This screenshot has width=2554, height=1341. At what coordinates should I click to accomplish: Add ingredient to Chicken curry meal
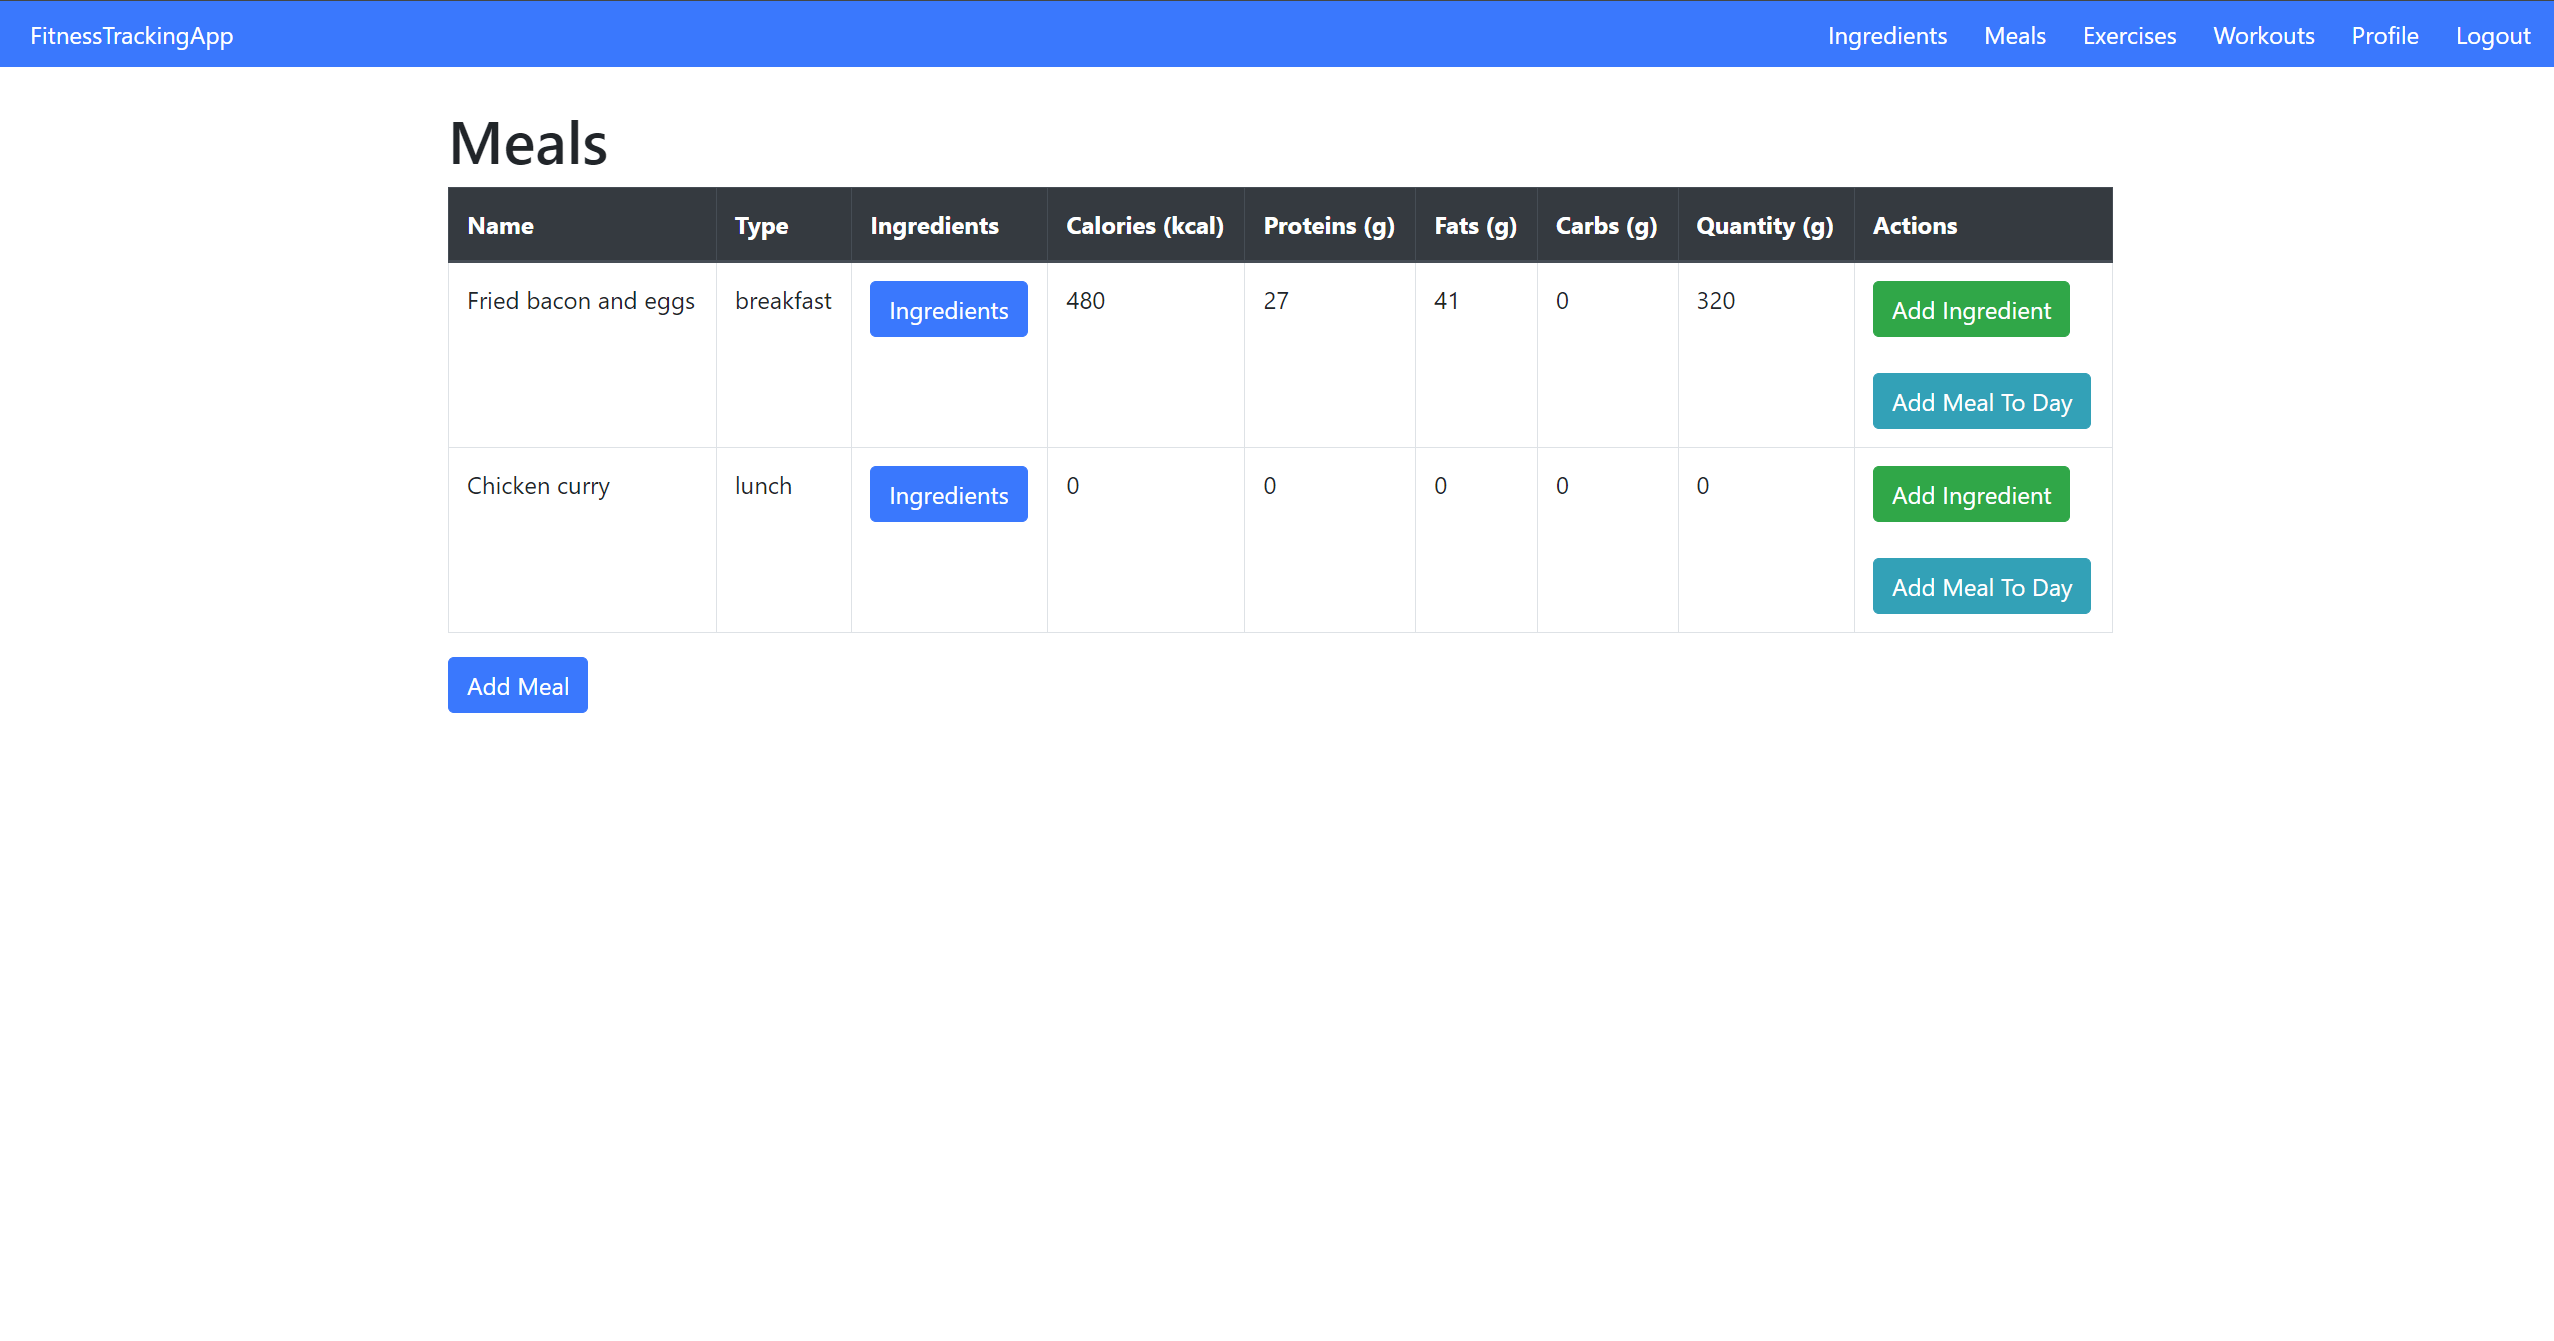(x=1970, y=495)
